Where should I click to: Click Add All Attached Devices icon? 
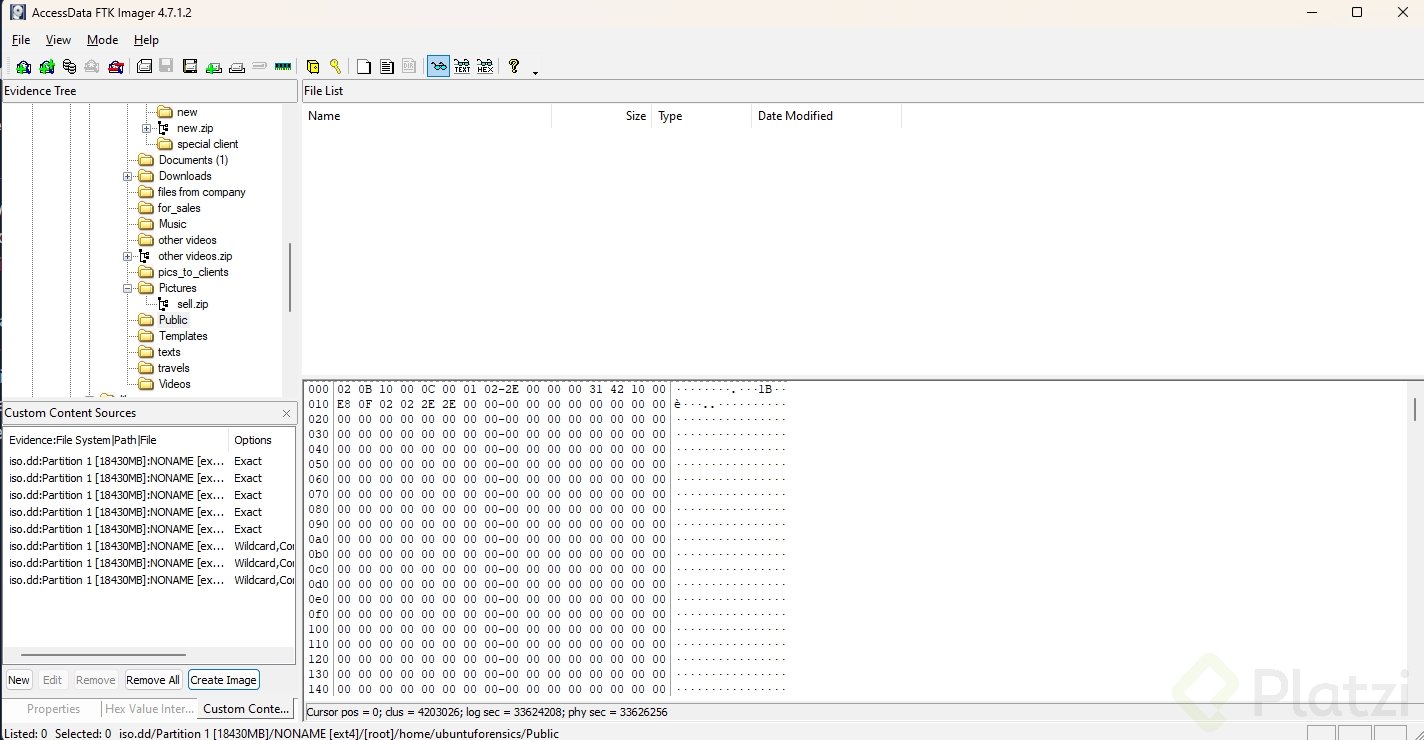click(46, 67)
